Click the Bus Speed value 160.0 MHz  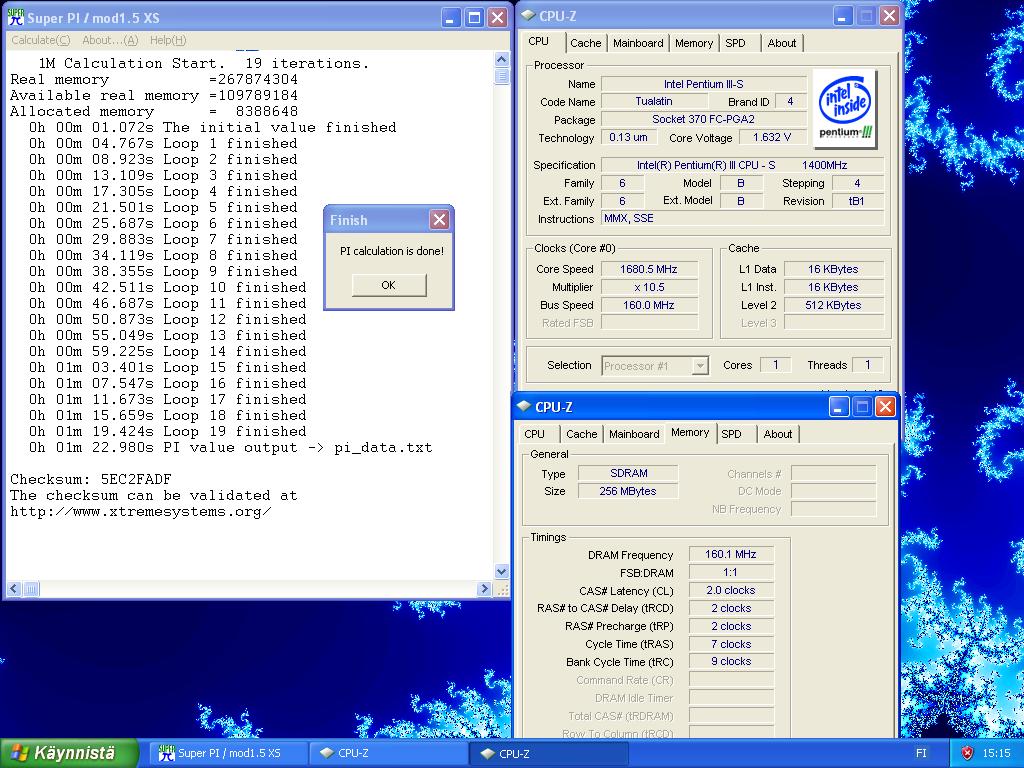pyautogui.click(x=649, y=305)
